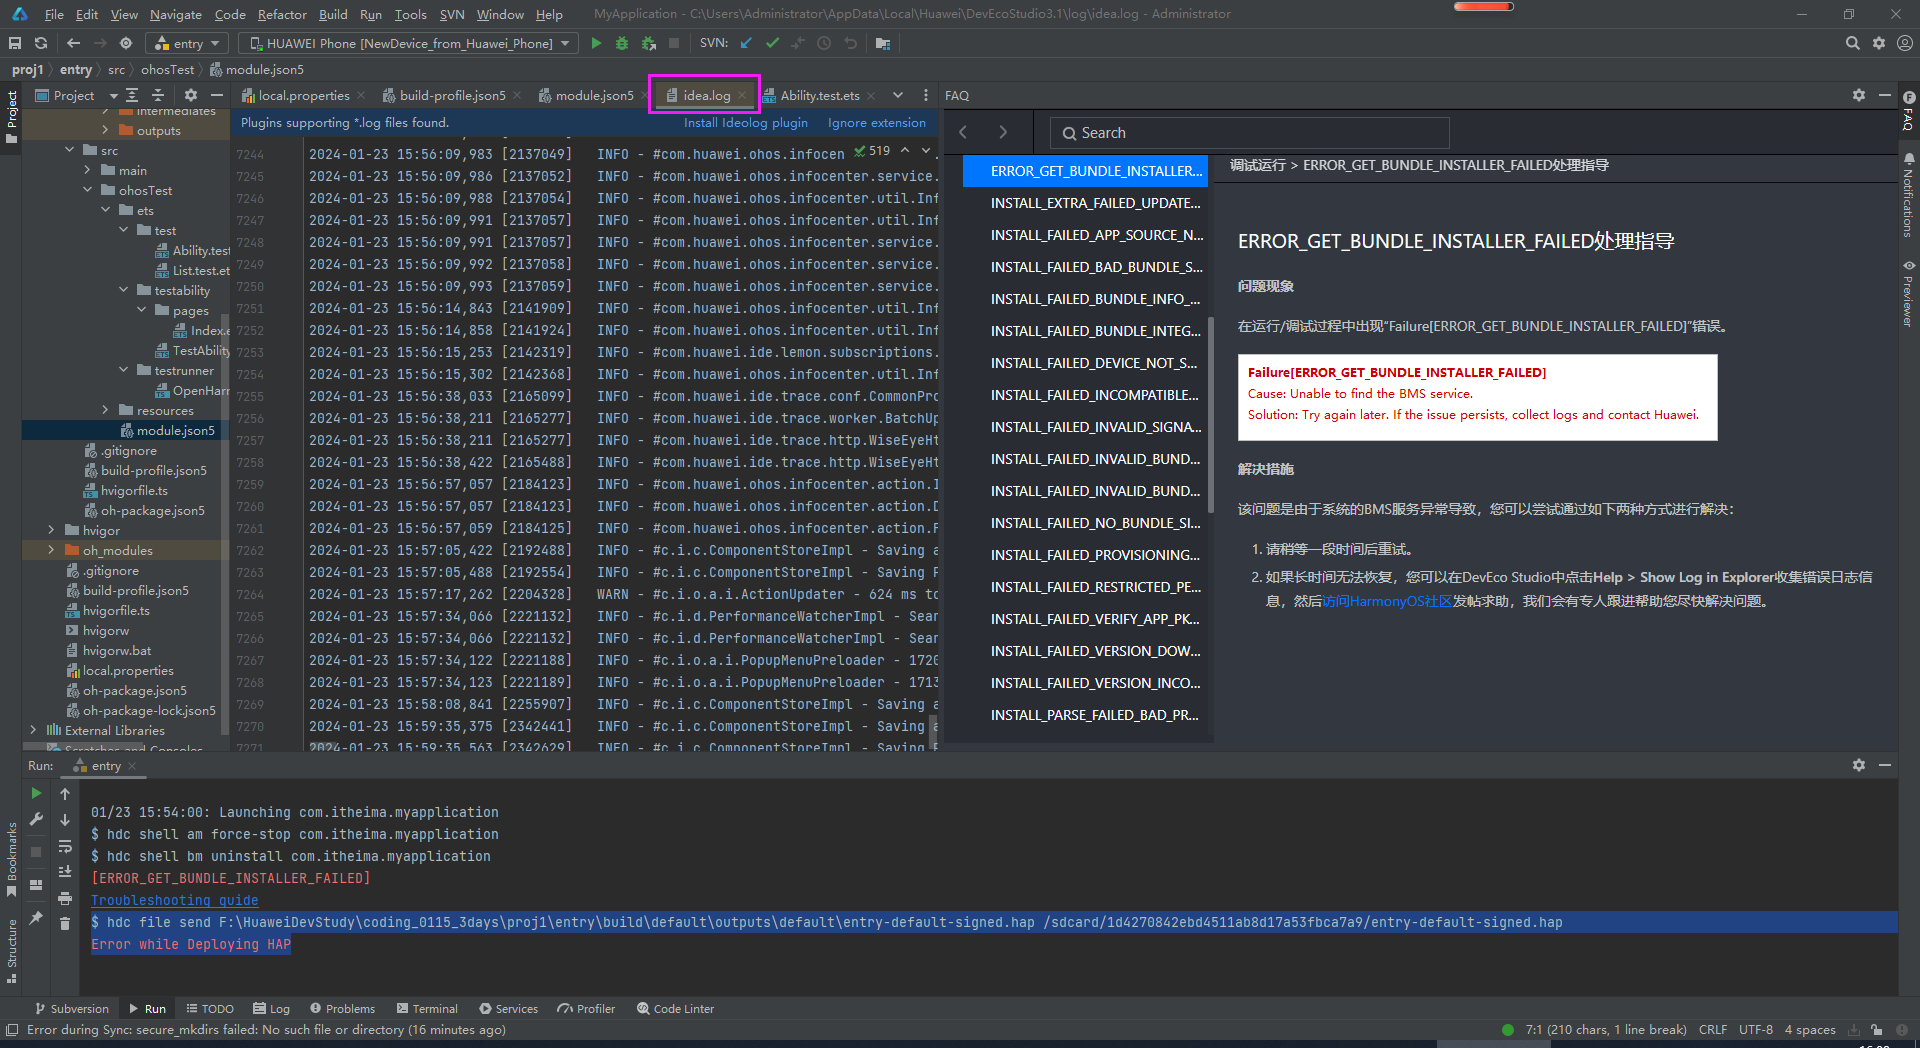Image resolution: width=1920 pixels, height=1048 pixels.
Task: Show the hidden editor tabs dropdown chevron
Action: tap(898, 95)
